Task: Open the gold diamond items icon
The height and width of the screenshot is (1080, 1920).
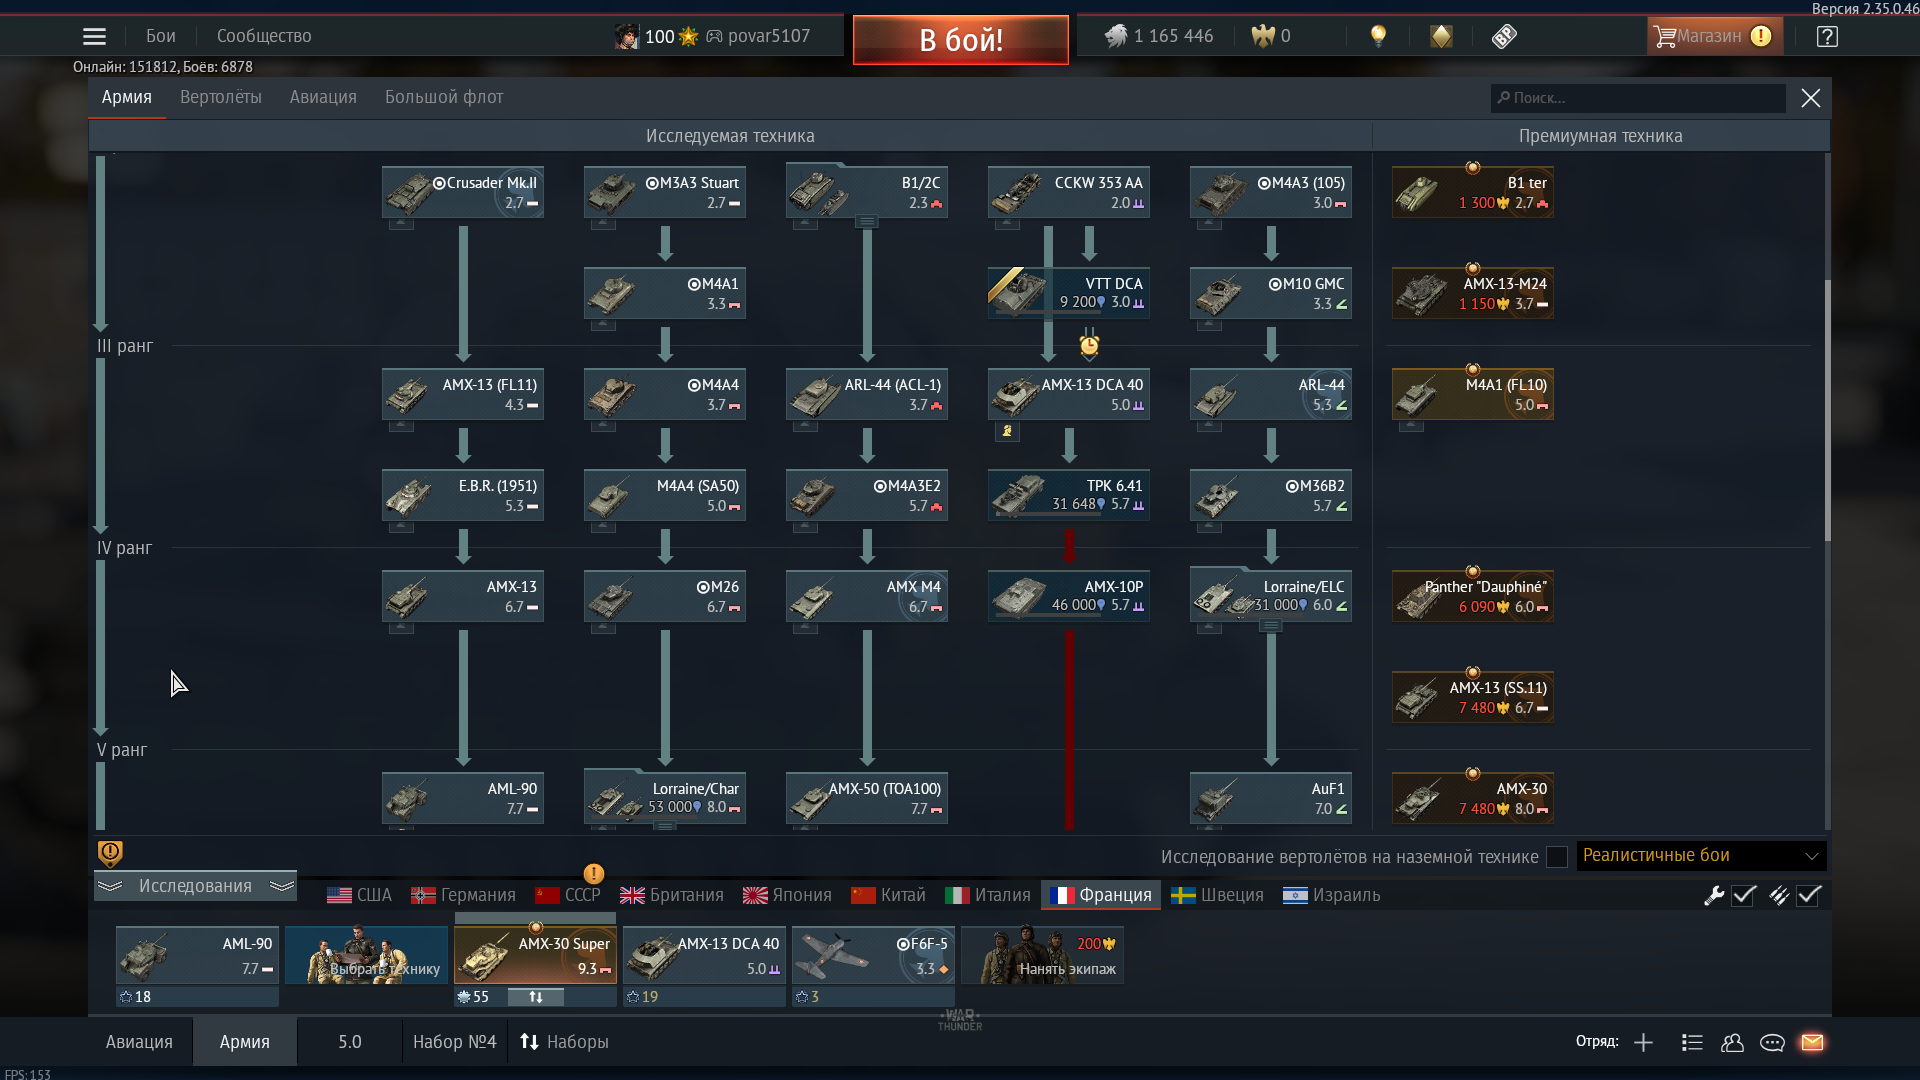Action: click(x=1441, y=36)
